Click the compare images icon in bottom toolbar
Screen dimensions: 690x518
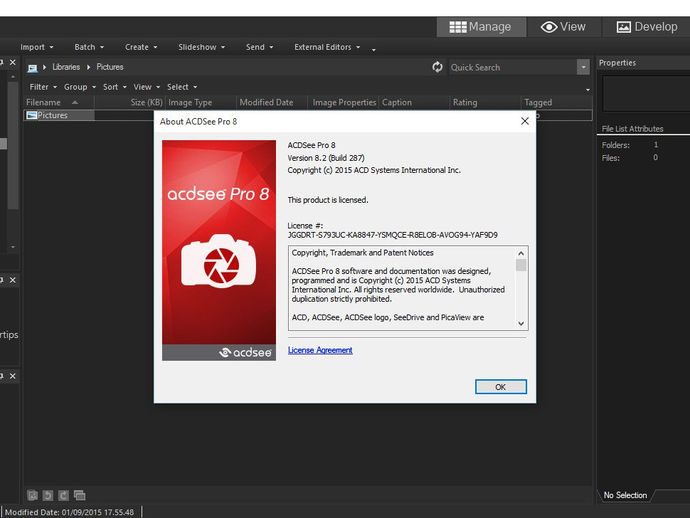(x=80, y=496)
